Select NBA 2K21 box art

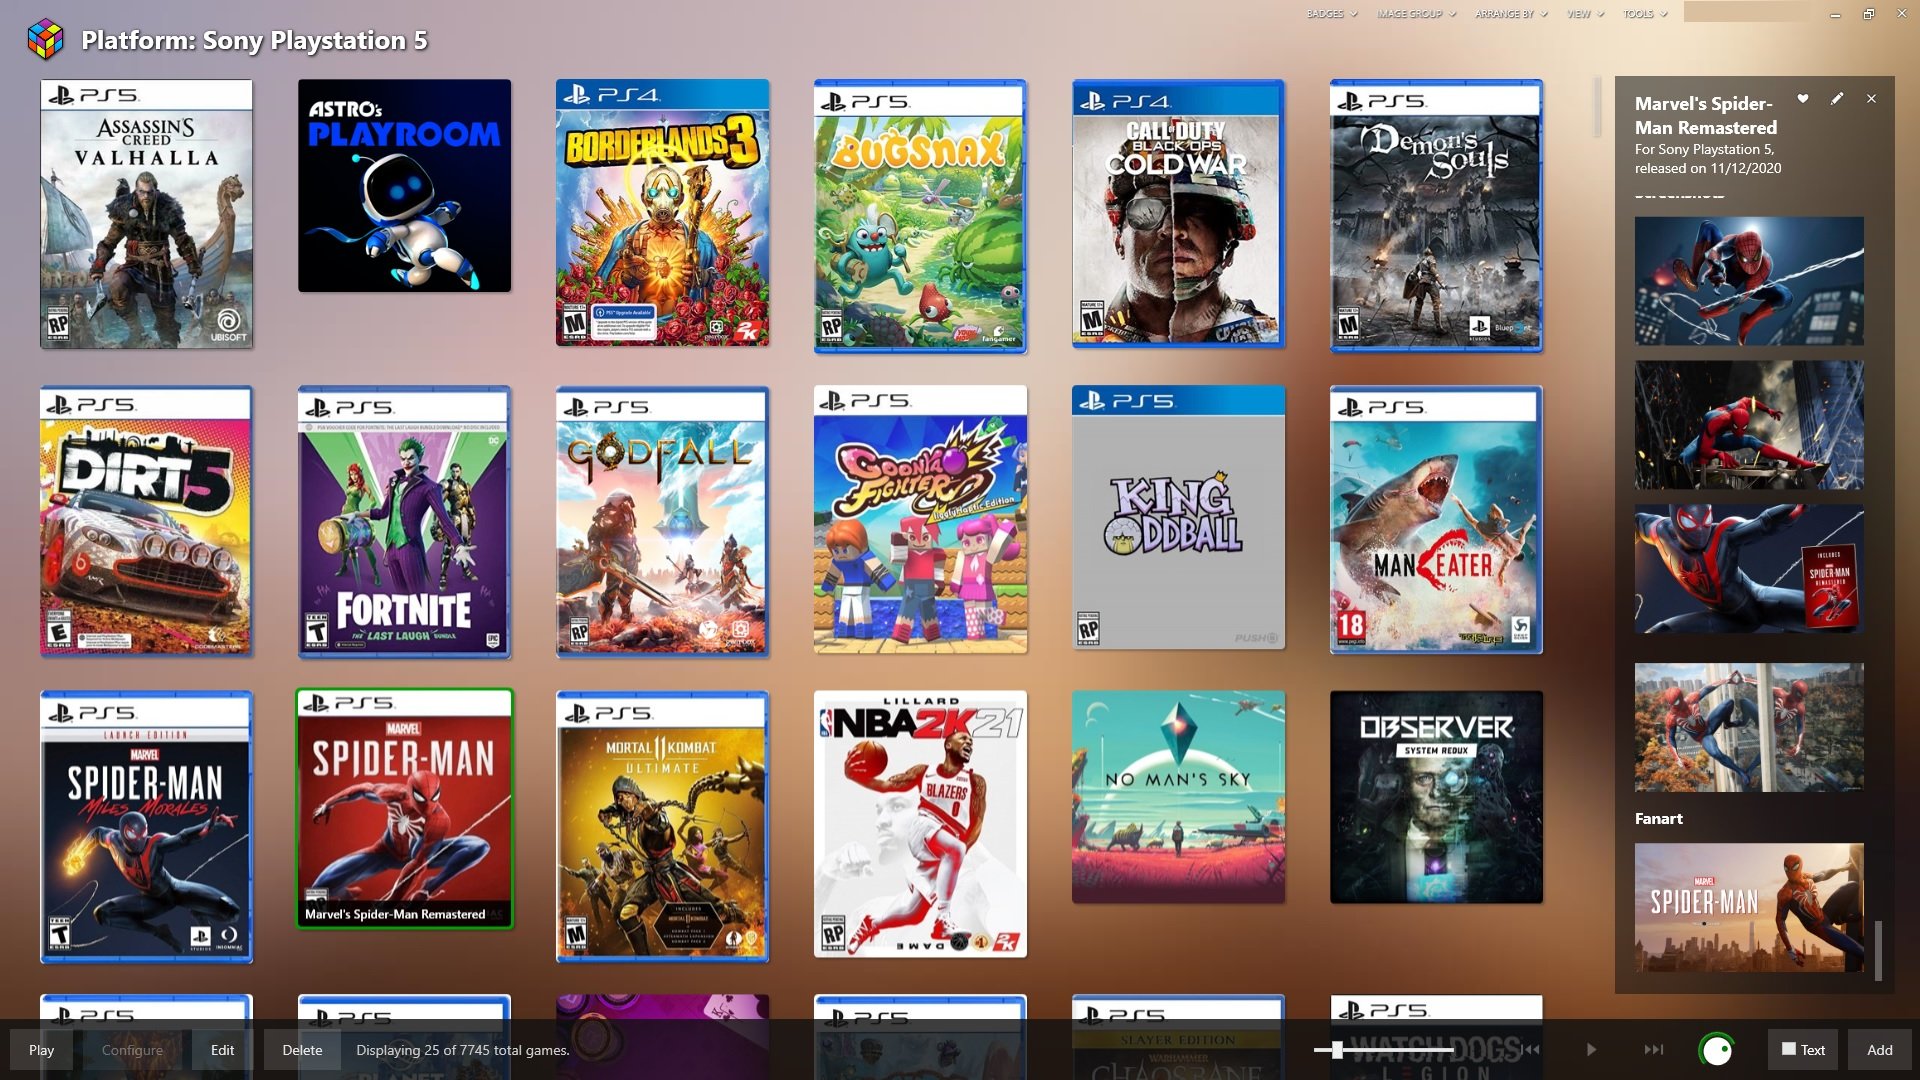coord(920,824)
